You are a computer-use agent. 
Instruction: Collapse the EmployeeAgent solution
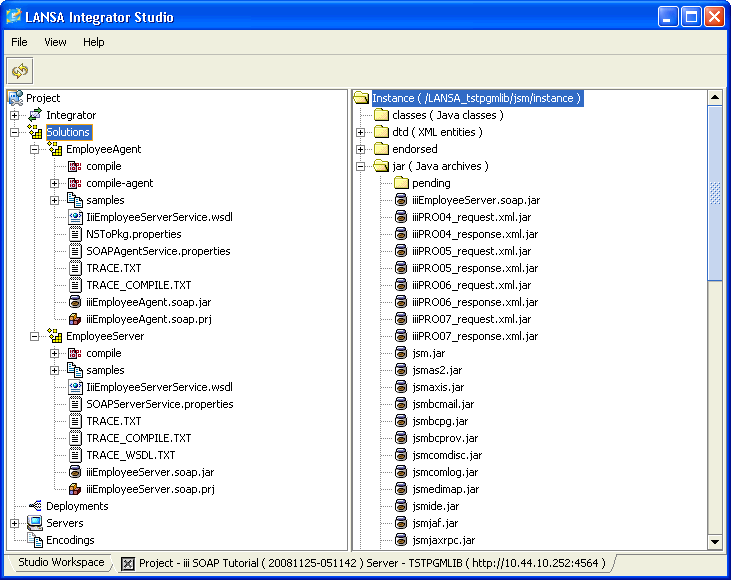point(34,149)
